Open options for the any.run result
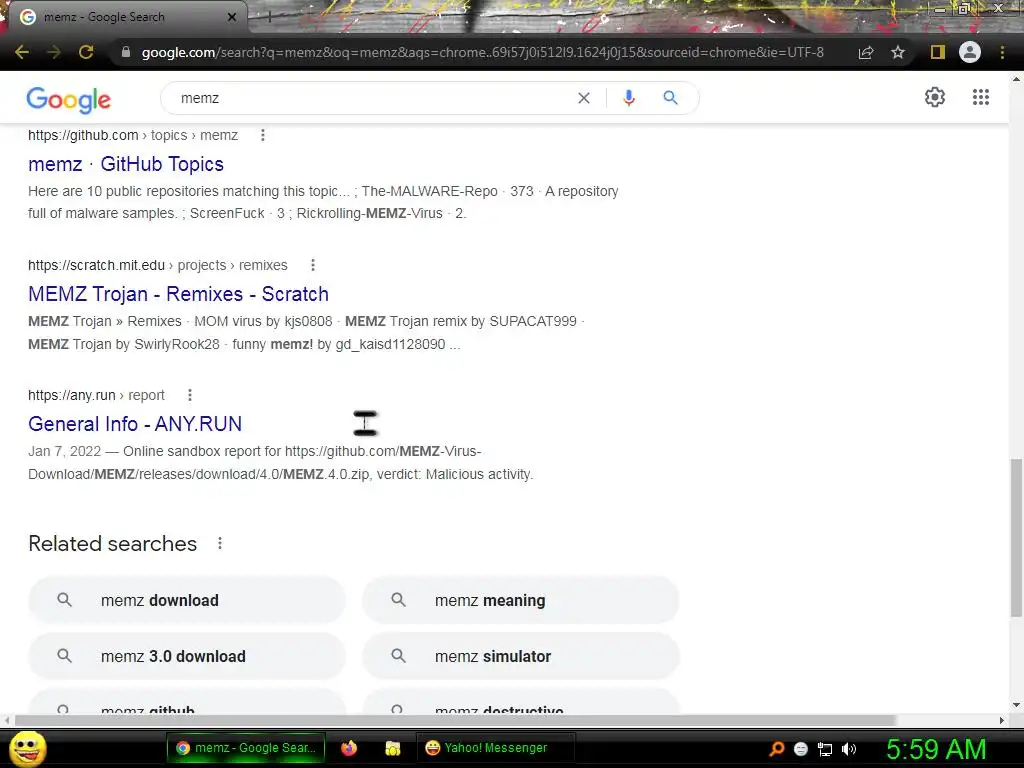 (x=189, y=395)
